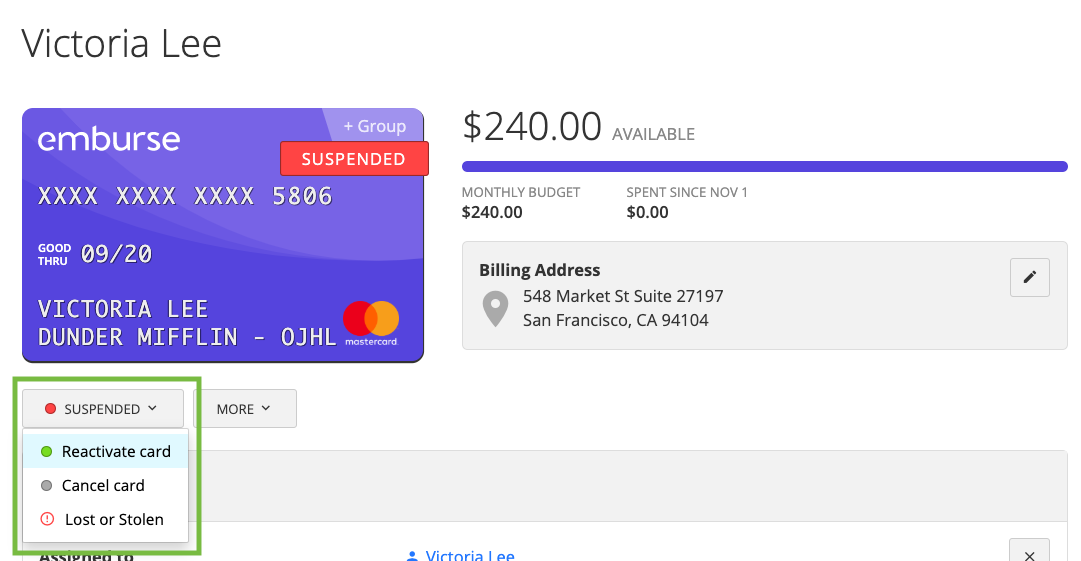1081x561 pixels.
Task: Click the red alert icon beside Lost or Stolen
Action: (47, 519)
